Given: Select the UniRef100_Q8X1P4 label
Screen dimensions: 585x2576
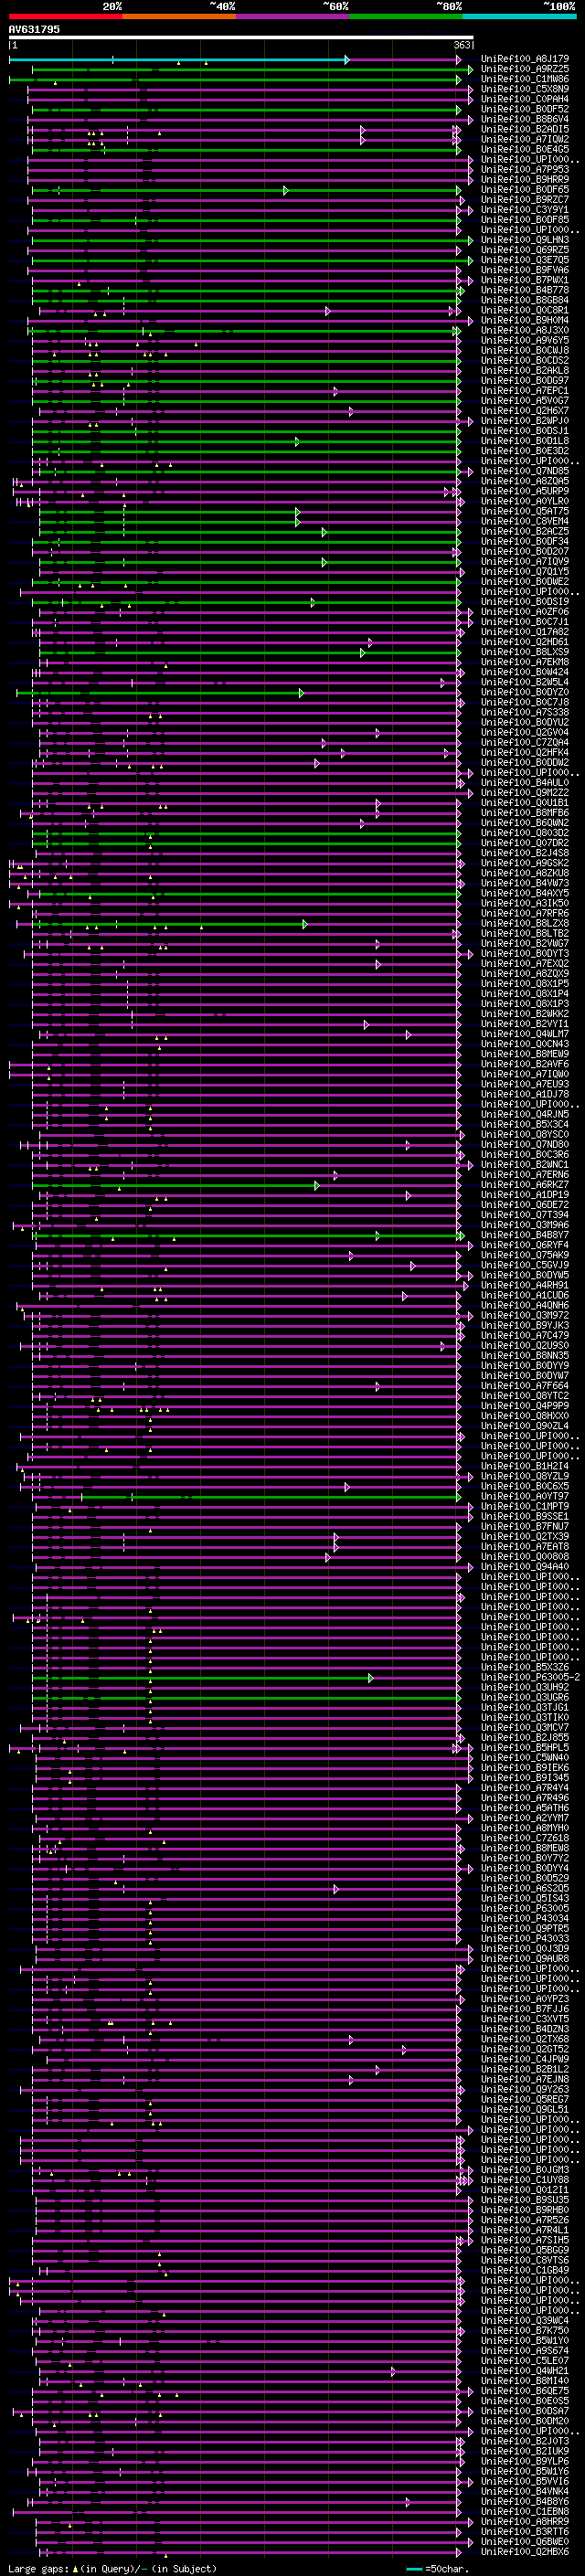Looking at the screenshot, I should [525, 994].
